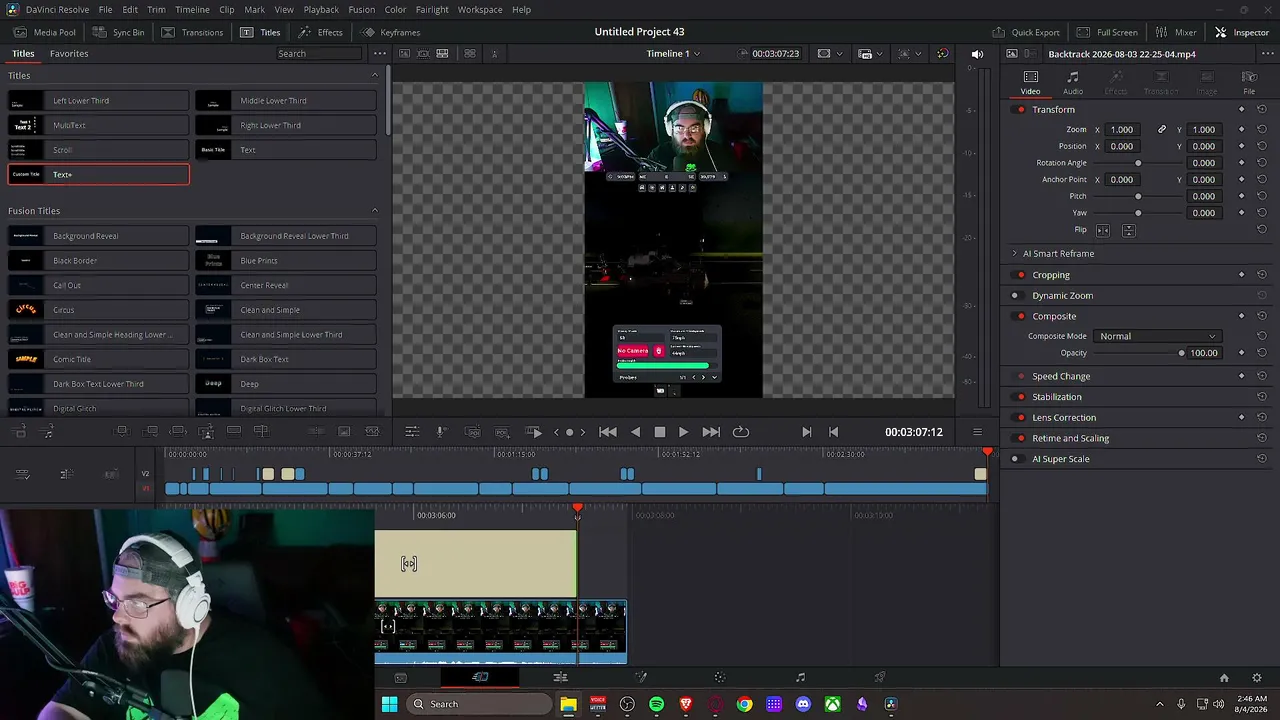
Task: Open the Timeline 1 dropdown
Action: tap(673, 53)
